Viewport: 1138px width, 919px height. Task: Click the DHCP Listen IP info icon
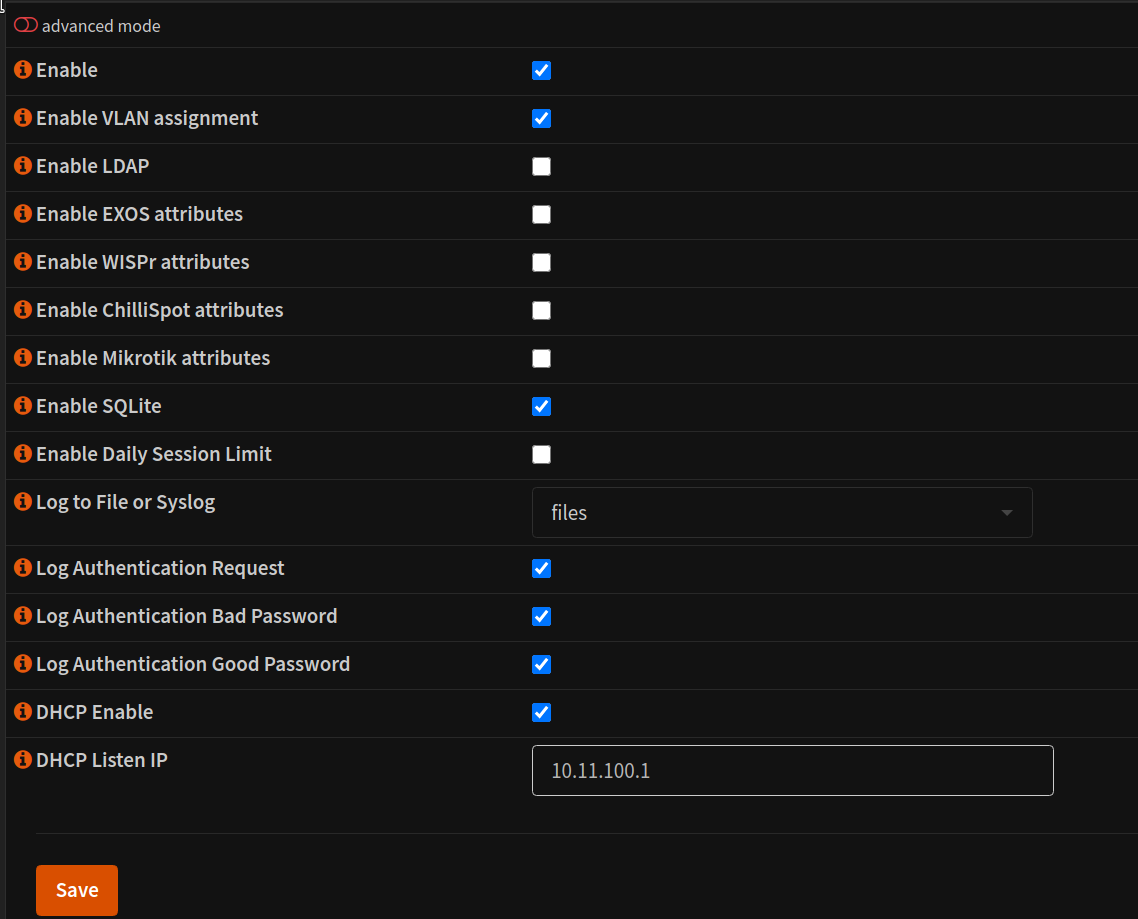click(22, 759)
